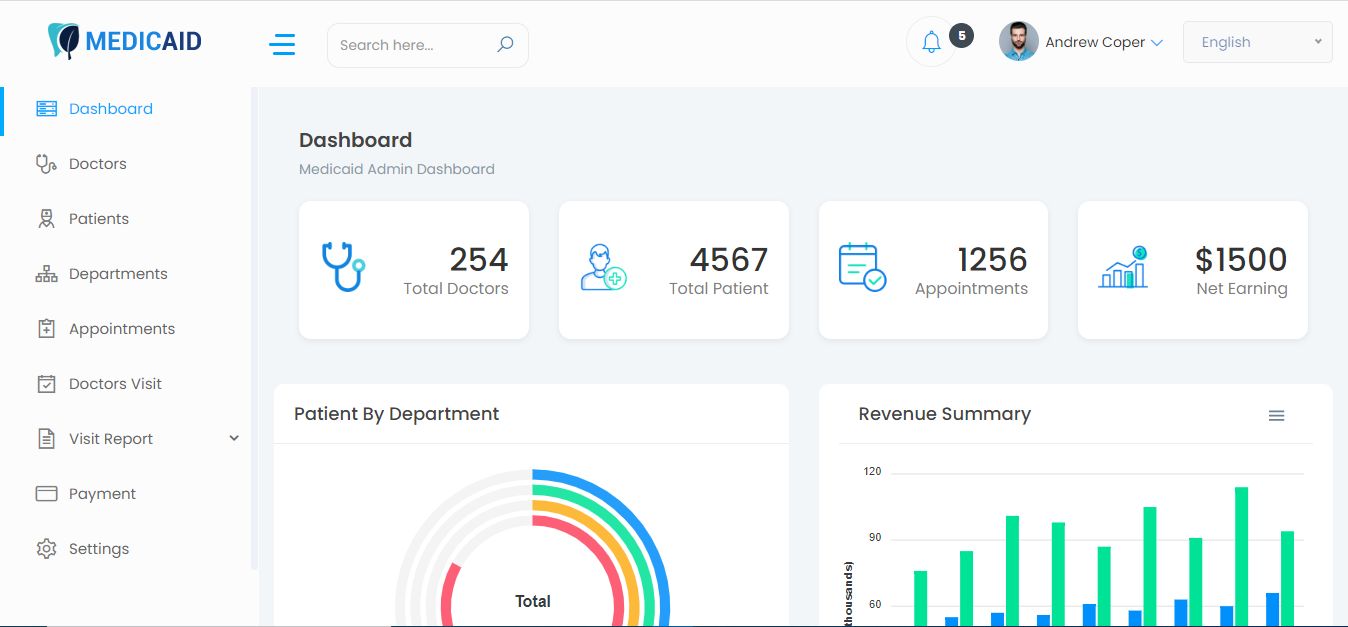Click the Dashboard sidebar icon

coord(46,109)
